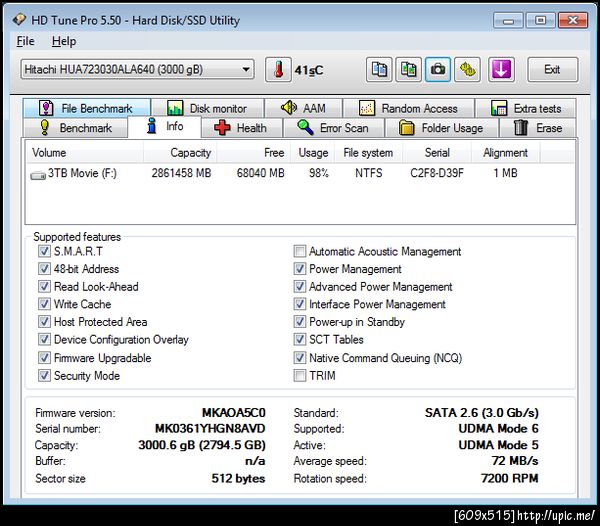This screenshot has height=526, width=600.
Task: Click the File system column header
Action: (x=368, y=152)
